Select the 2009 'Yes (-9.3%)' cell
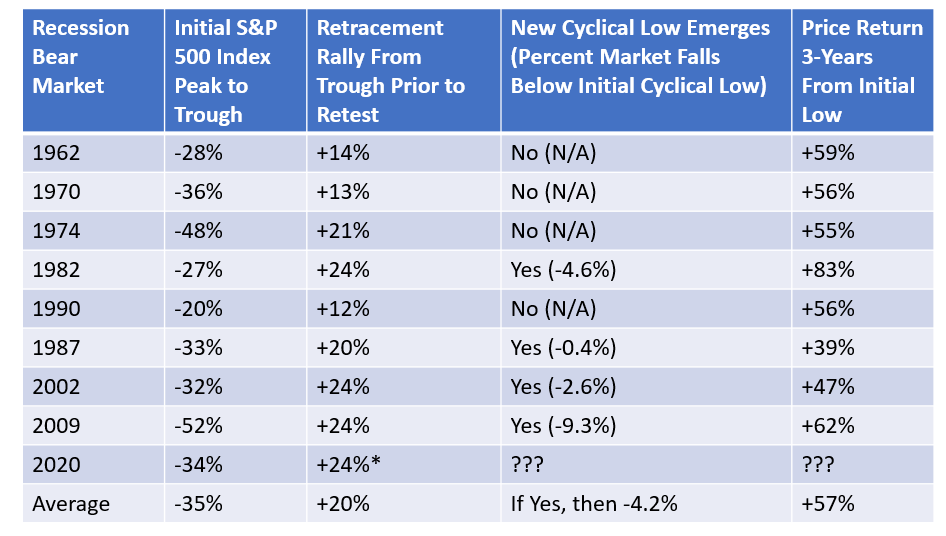This screenshot has height=536, width=946. pyautogui.click(x=563, y=426)
